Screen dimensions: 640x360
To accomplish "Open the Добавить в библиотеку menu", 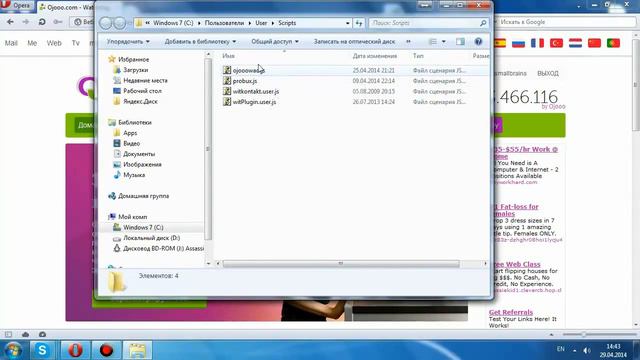I will click(x=200, y=42).
